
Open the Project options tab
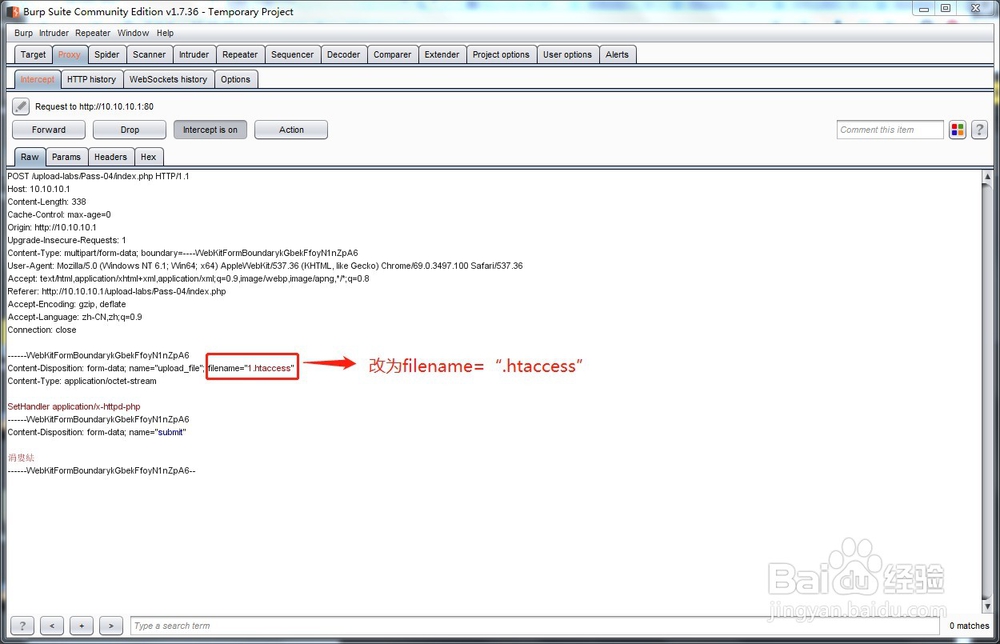[x=501, y=55]
